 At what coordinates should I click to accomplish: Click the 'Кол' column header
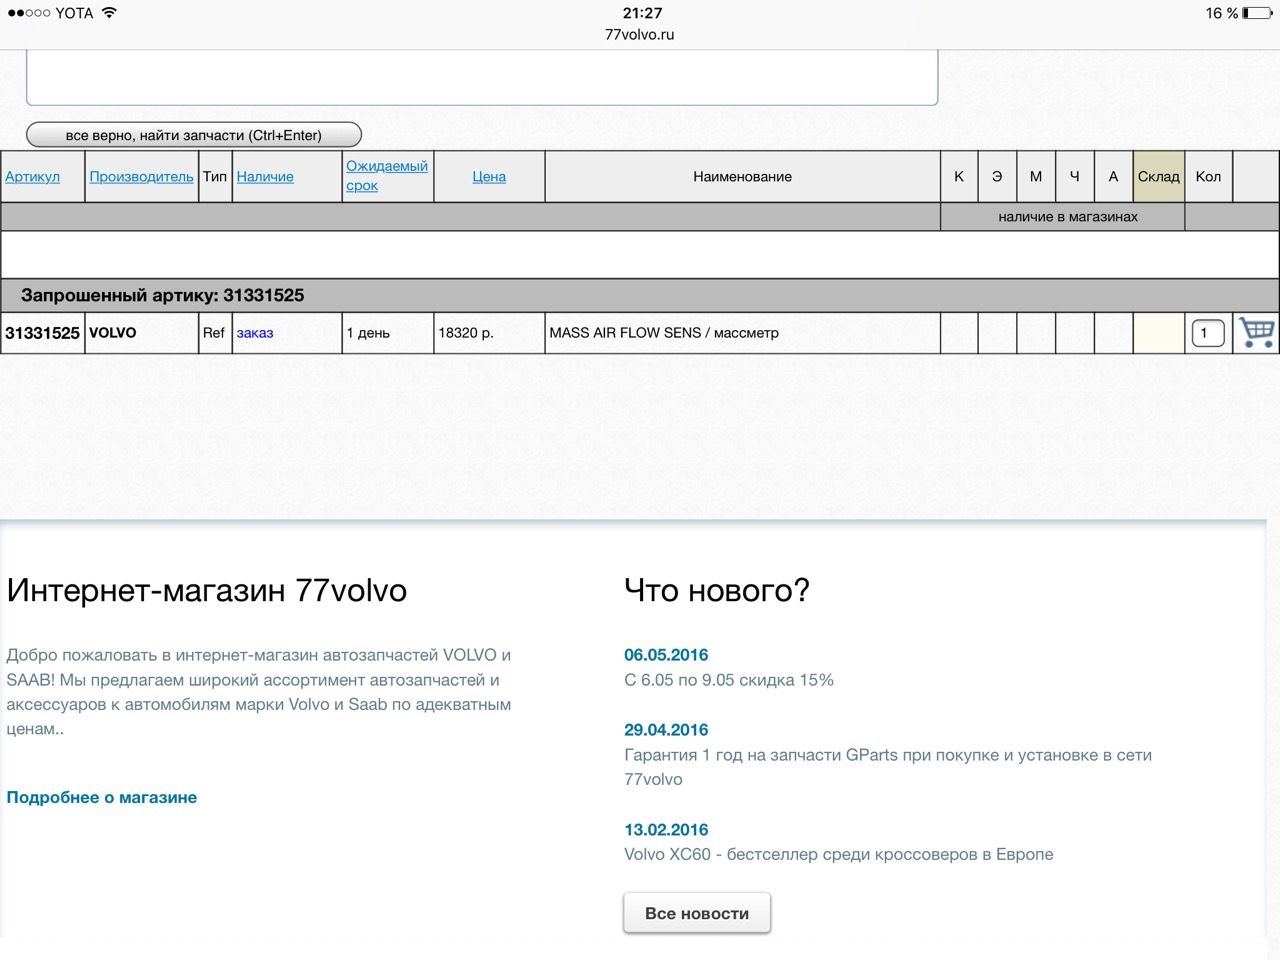(1208, 176)
